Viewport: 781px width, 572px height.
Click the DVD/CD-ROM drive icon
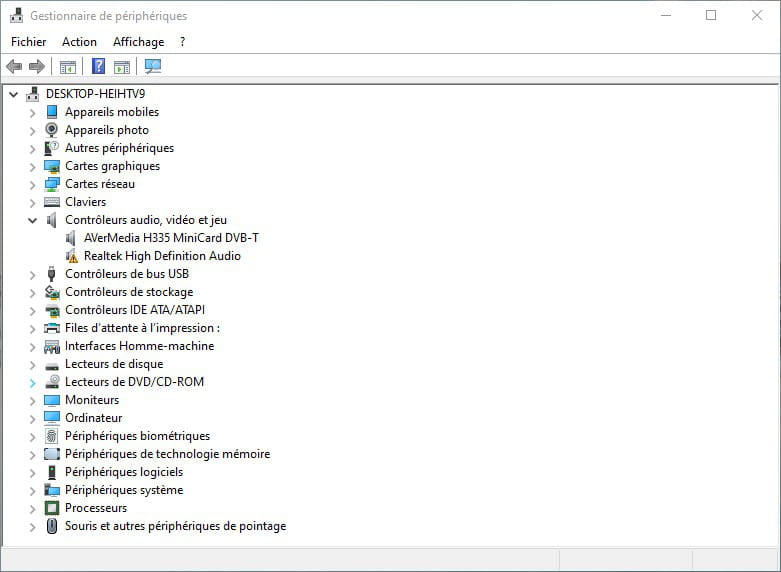point(52,382)
